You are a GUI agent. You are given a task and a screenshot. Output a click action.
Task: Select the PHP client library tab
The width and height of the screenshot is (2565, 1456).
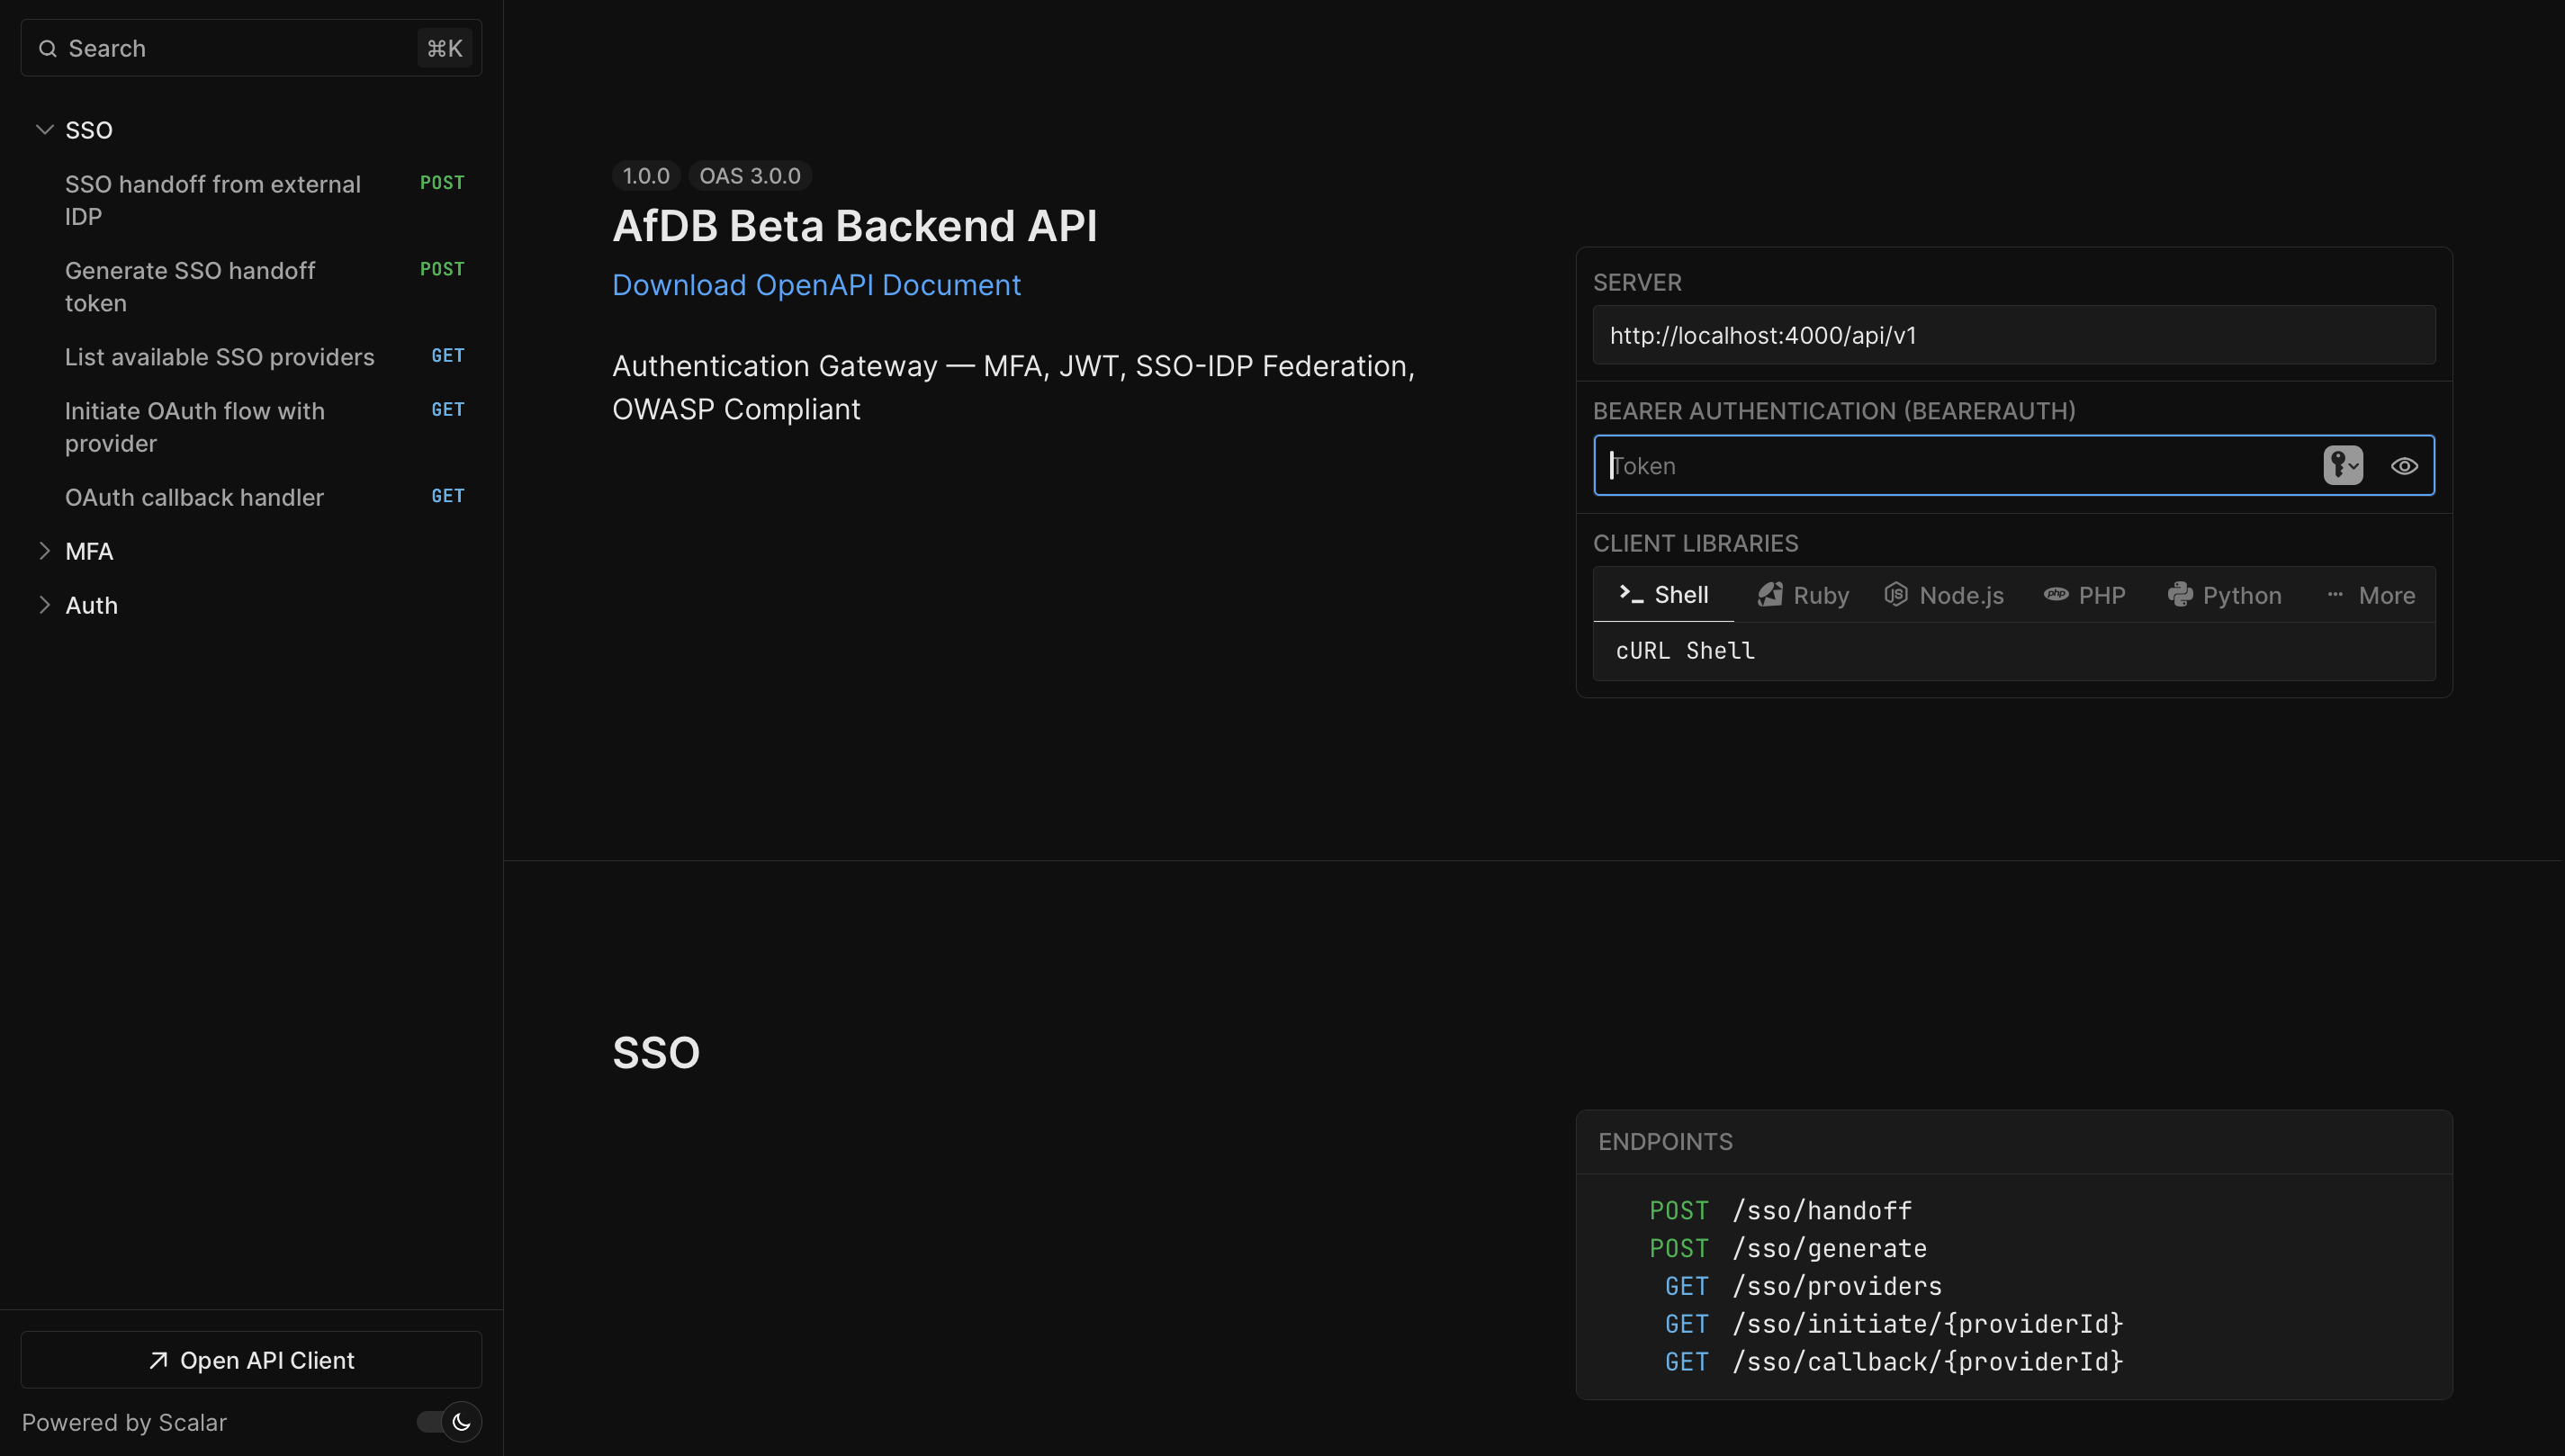pos(2084,595)
